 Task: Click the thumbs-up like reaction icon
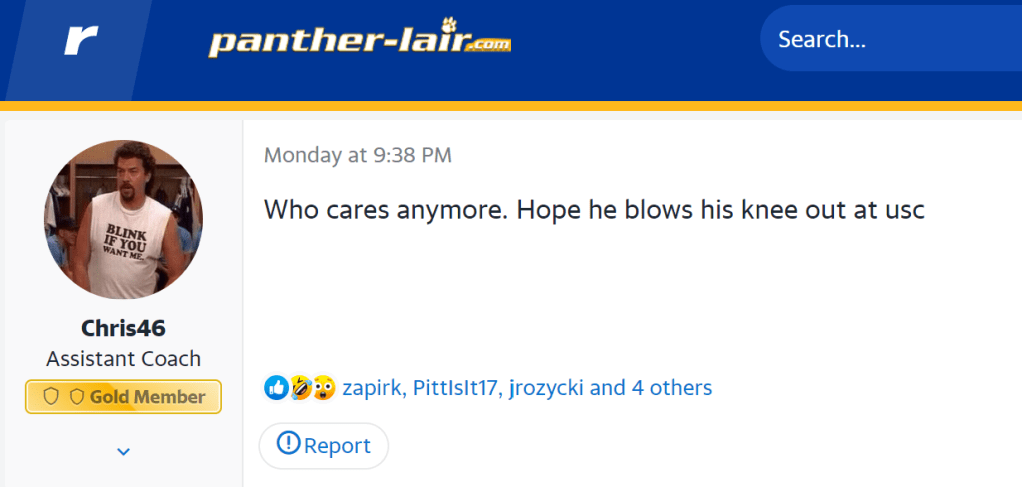tap(276, 387)
